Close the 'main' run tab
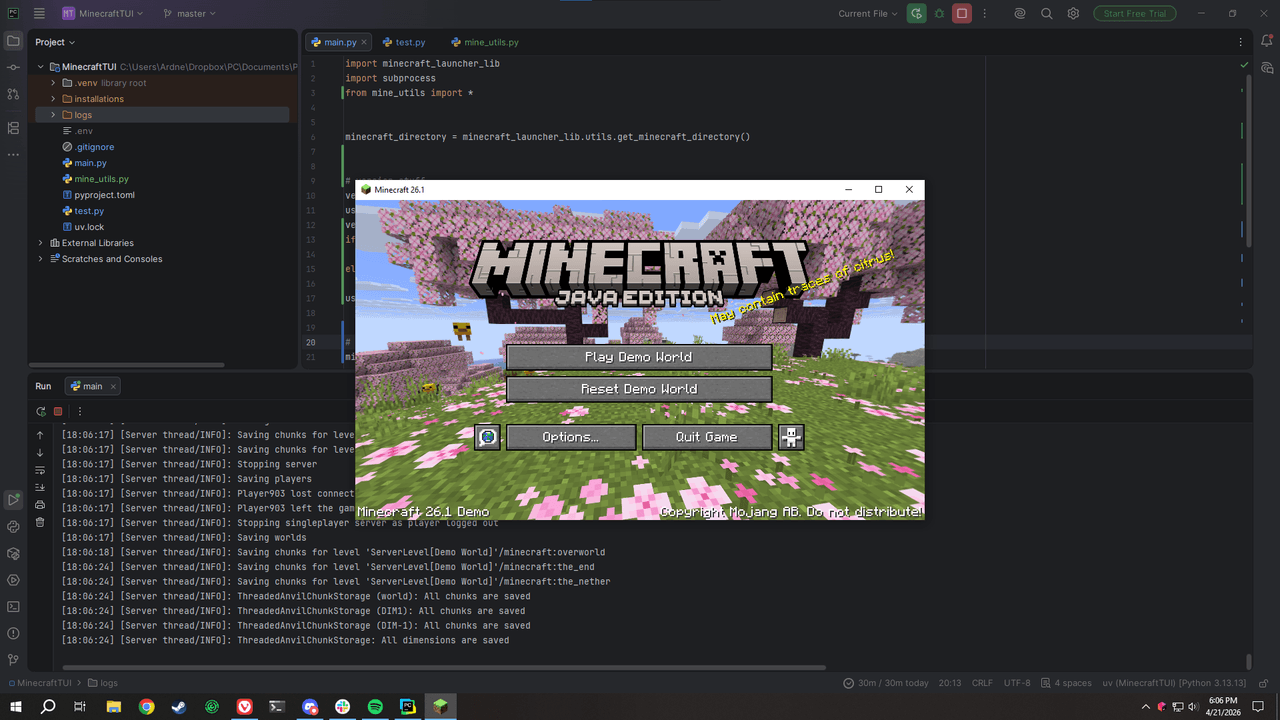1280x720 pixels. 113,386
